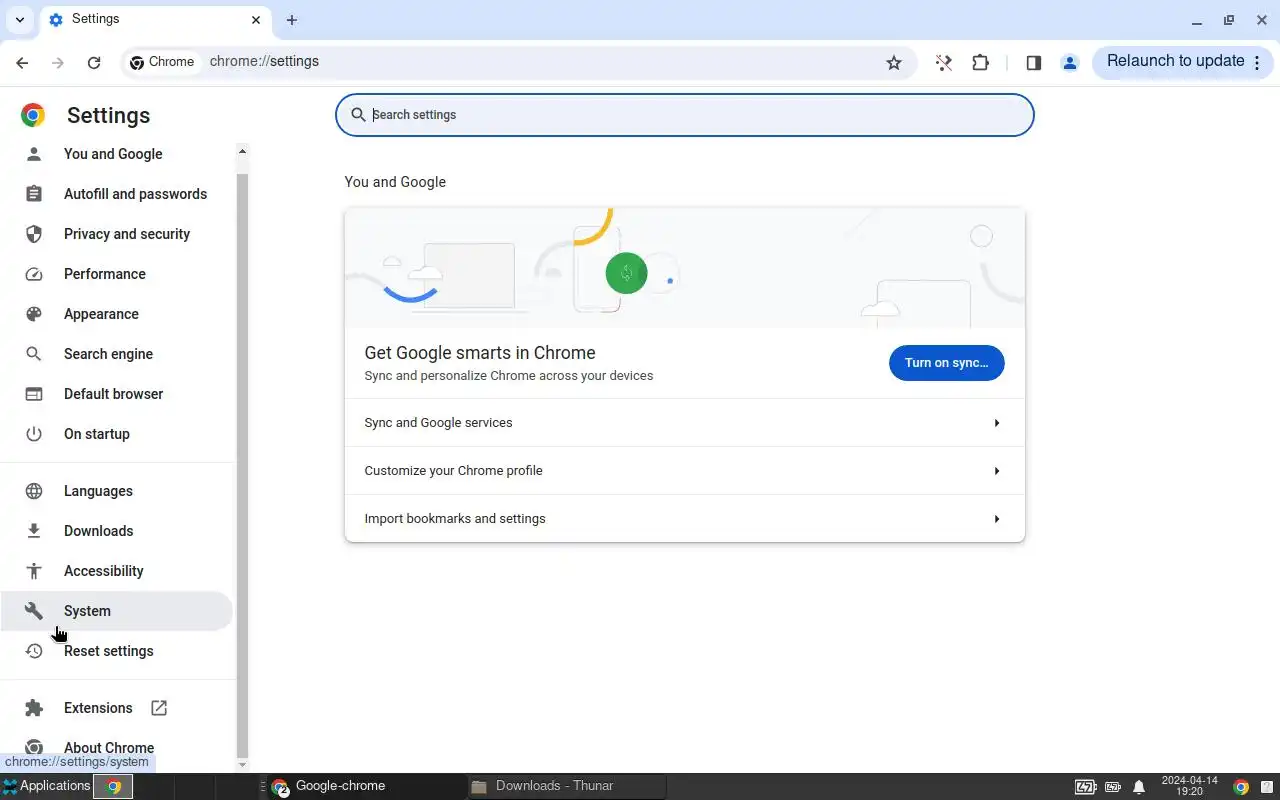Click the Accessibility figure icon
The image size is (1280, 800).
pyautogui.click(x=34, y=571)
